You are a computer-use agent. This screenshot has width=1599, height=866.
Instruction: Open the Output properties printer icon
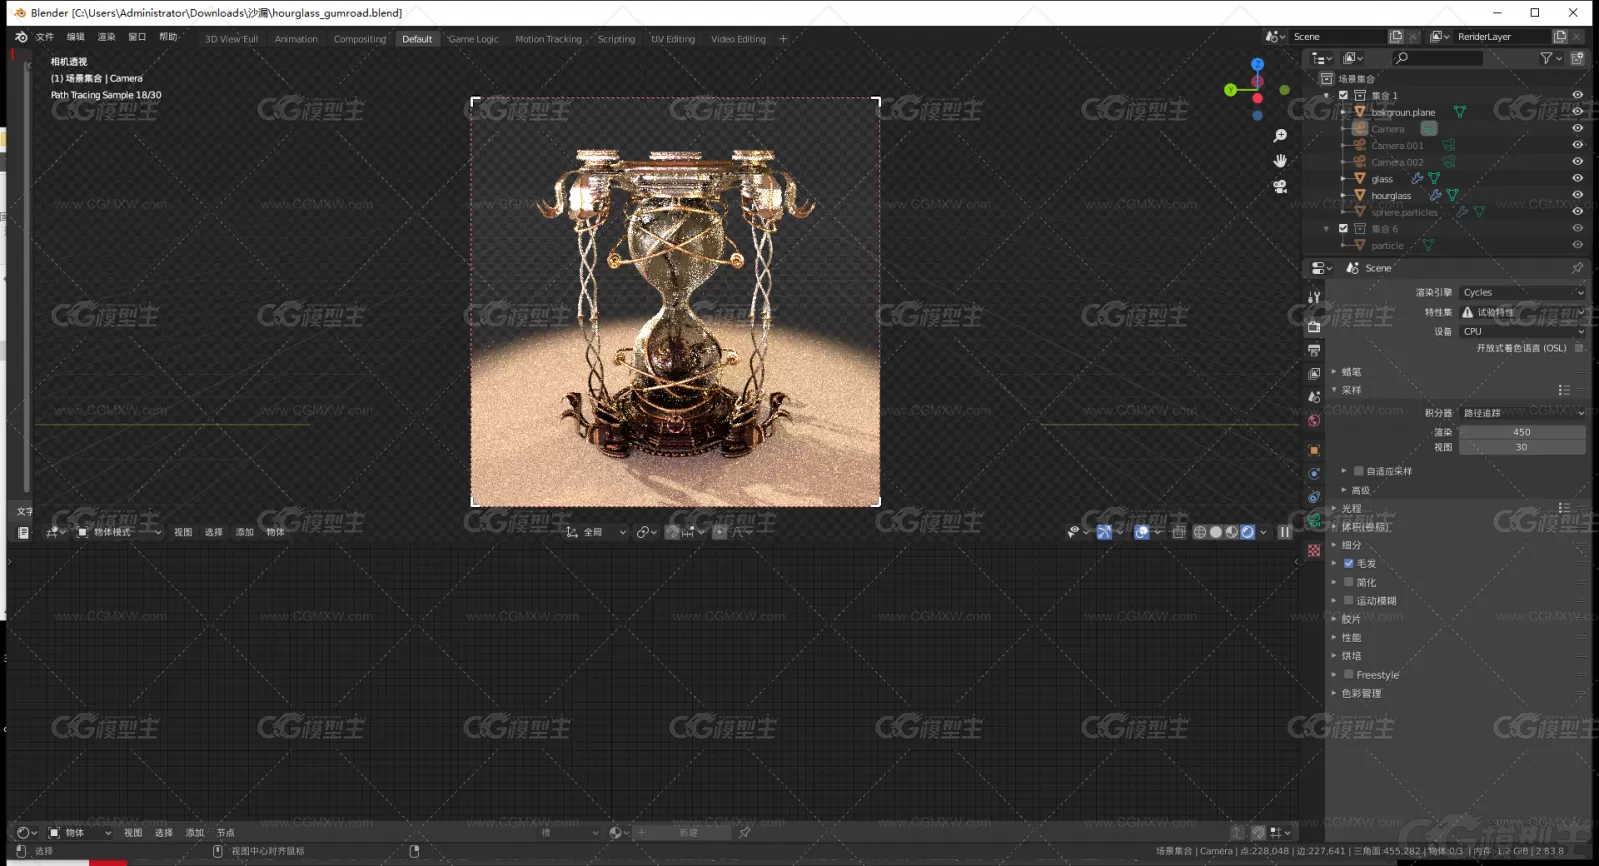click(1314, 350)
